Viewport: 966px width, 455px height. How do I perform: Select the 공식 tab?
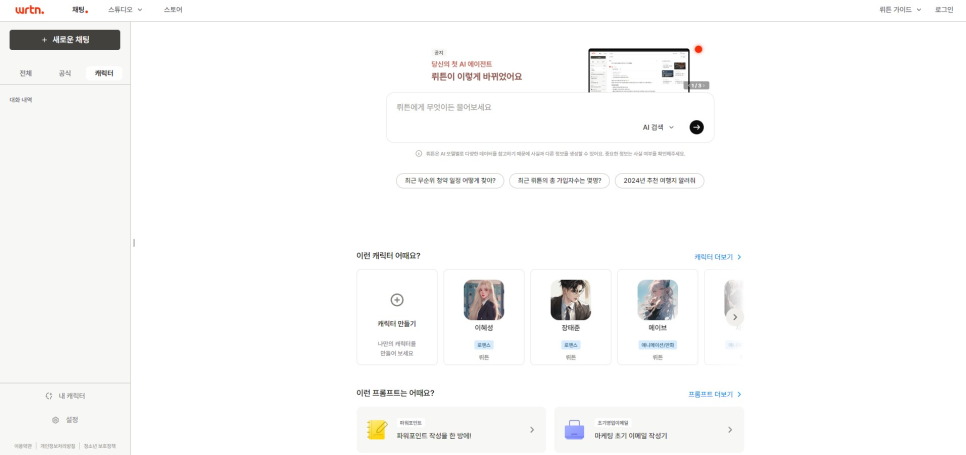65,73
